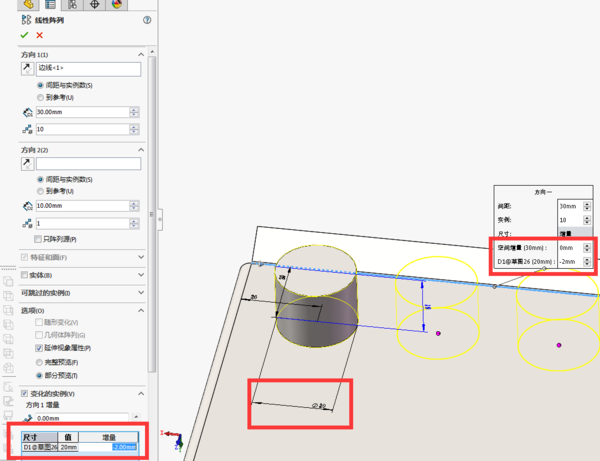Cancel the linear pattern with red X
Screen dimensions: 600x461
coord(39,35)
